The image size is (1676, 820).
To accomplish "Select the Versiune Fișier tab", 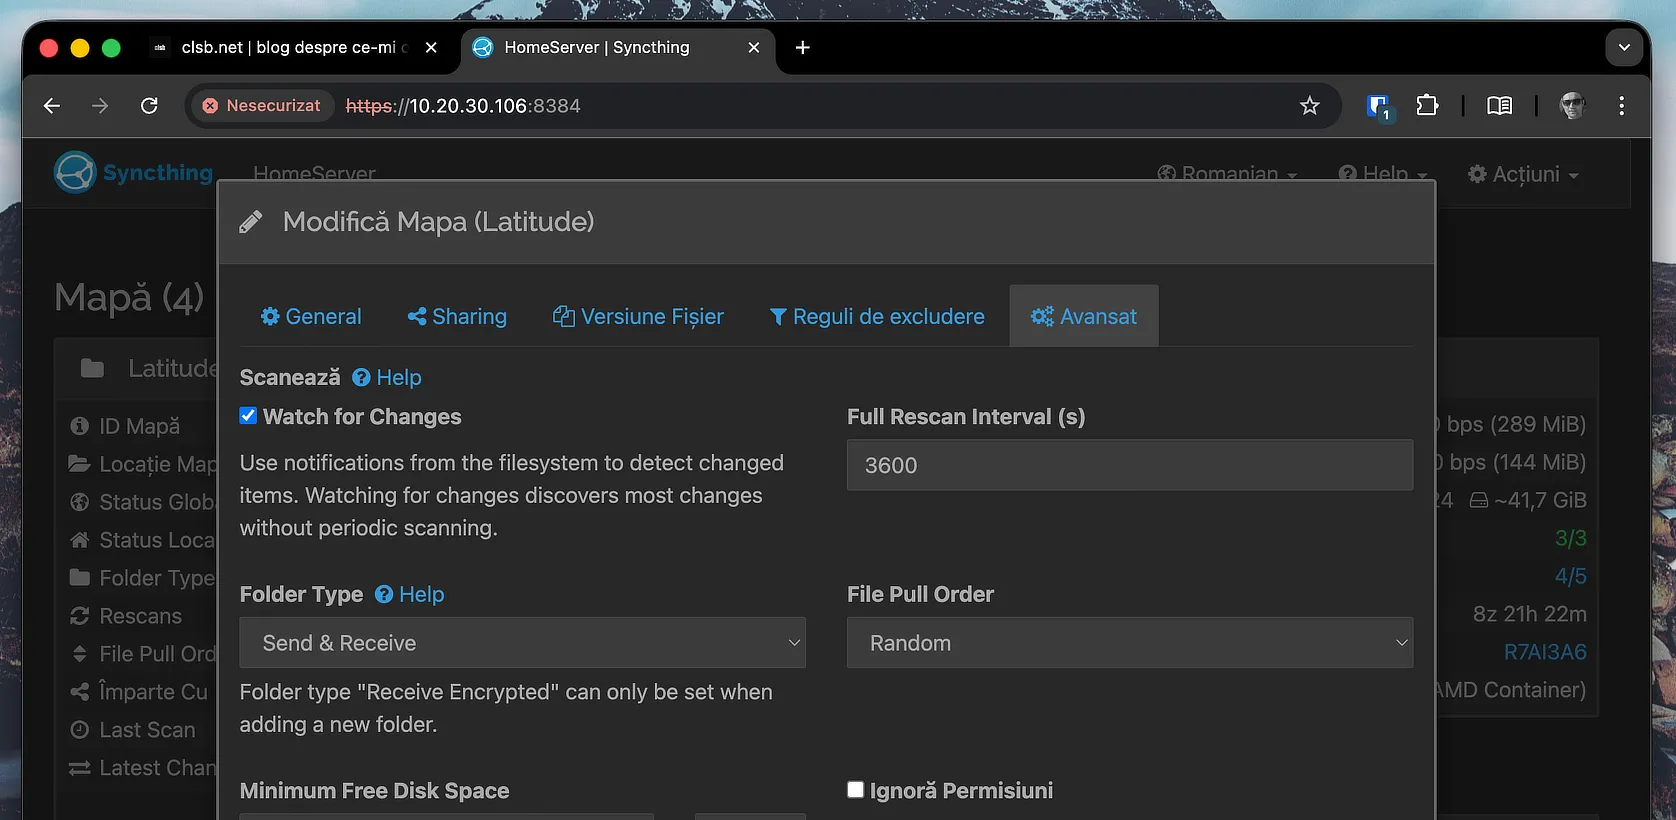I will pyautogui.click(x=638, y=317).
